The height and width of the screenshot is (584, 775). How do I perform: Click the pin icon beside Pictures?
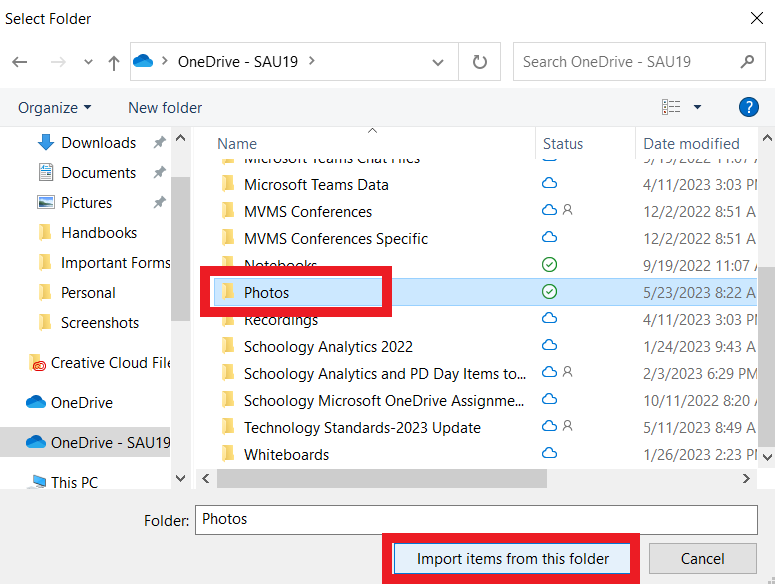point(159,202)
